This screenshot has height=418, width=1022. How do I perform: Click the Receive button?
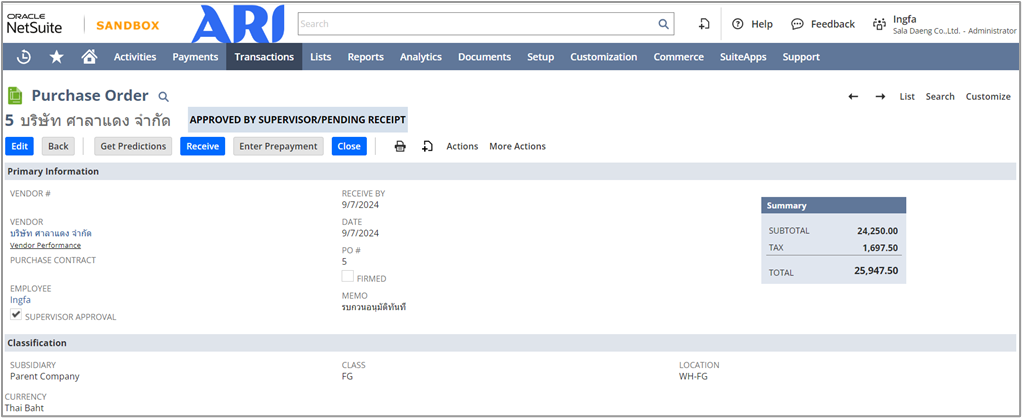pos(202,146)
